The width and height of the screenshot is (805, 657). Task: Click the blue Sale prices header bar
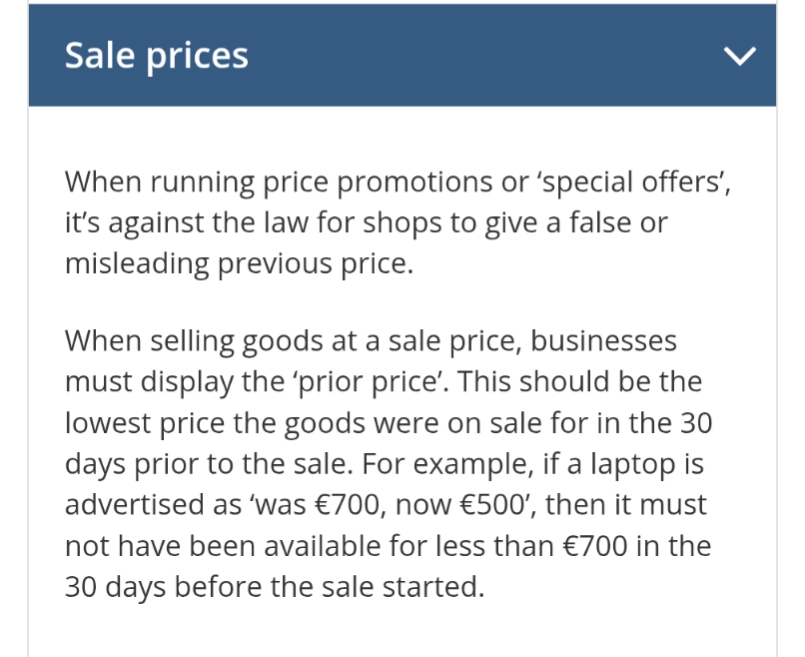[450, 56]
